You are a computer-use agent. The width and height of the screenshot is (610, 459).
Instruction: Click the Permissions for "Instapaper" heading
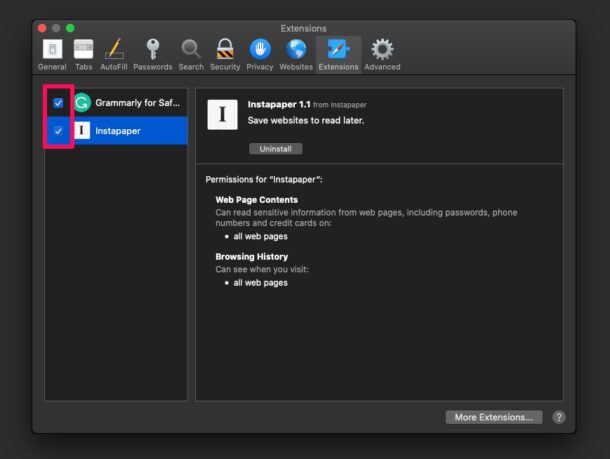[264, 179]
